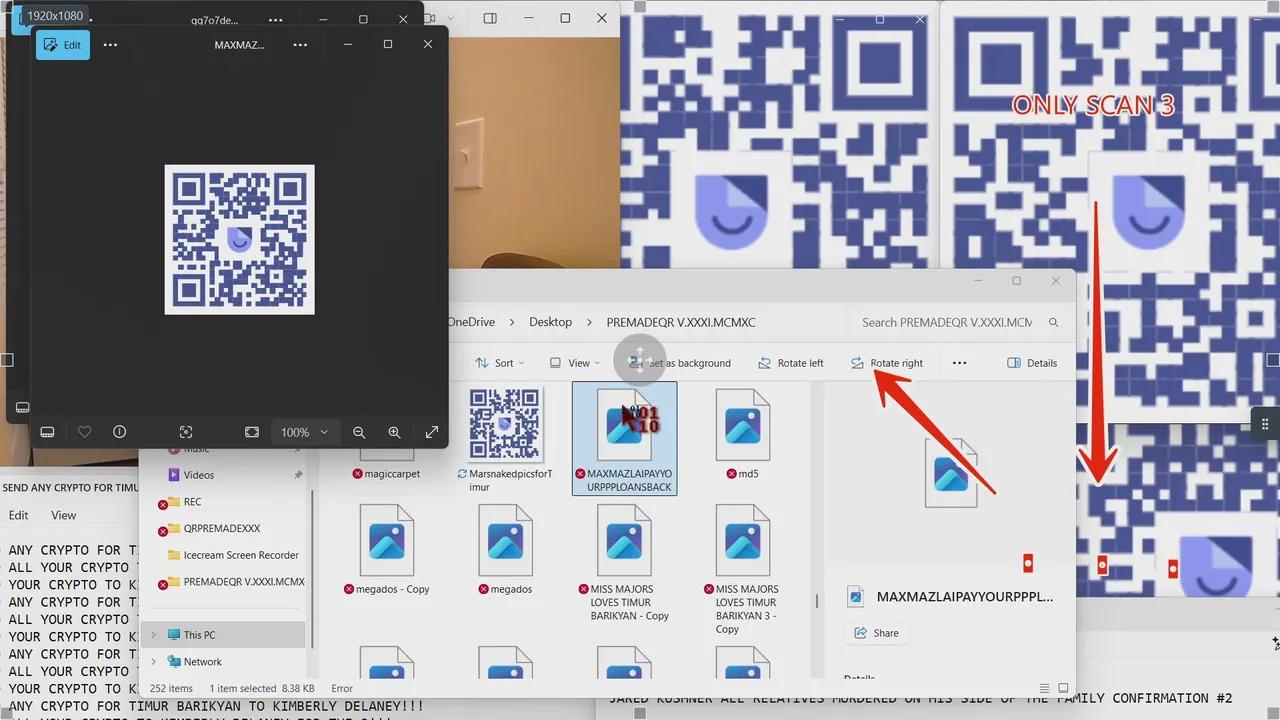The width and height of the screenshot is (1280, 720).
Task: Enter full screen in Photos viewer
Action: point(432,432)
